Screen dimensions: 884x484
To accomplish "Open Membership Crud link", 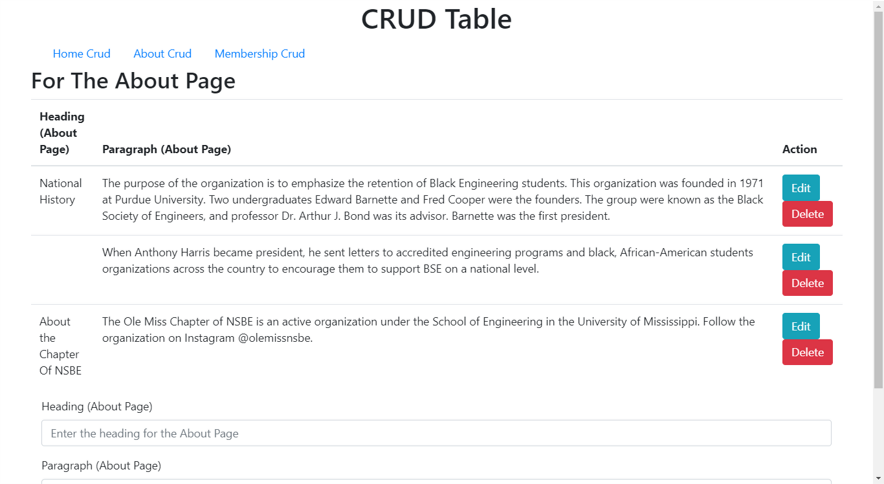I will pyautogui.click(x=259, y=54).
